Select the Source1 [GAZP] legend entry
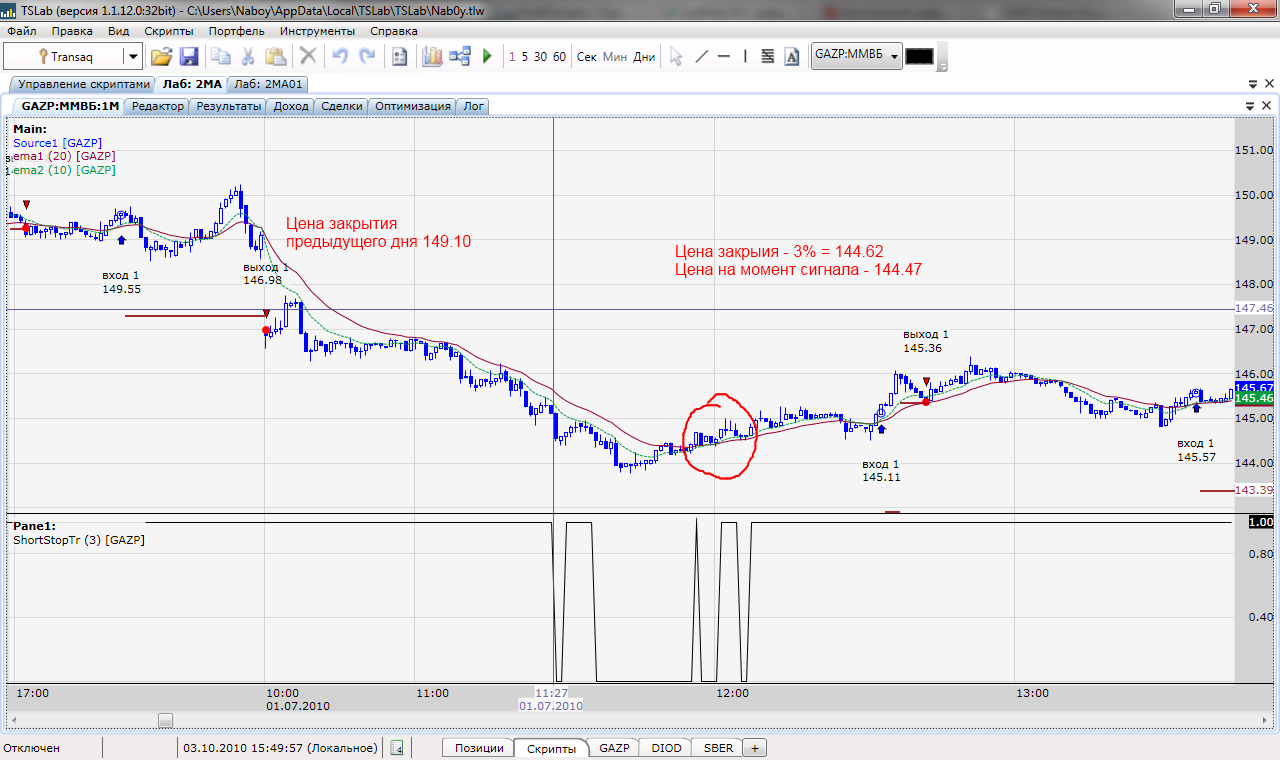The width and height of the screenshot is (1280, 760). point(58,143)
